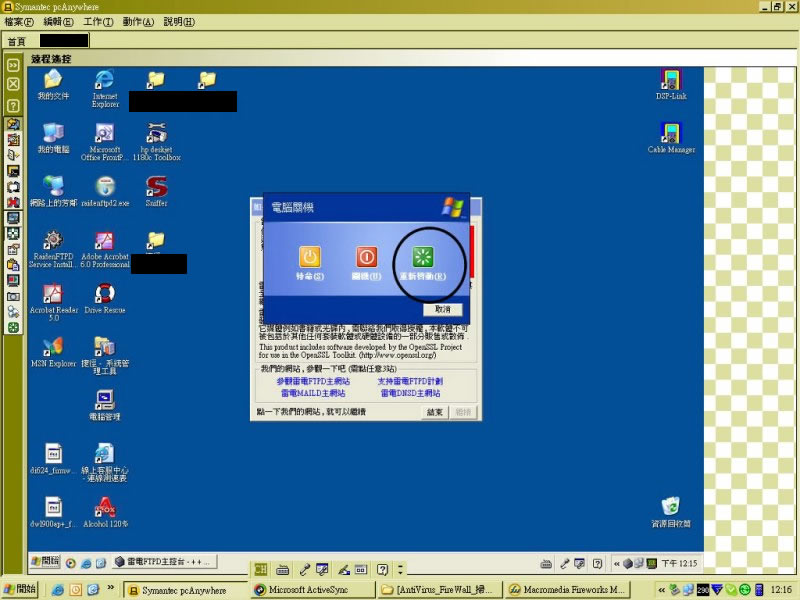
Task: Select Microsoft Office FrontPage desktop icon
Action: pos(105,142)
